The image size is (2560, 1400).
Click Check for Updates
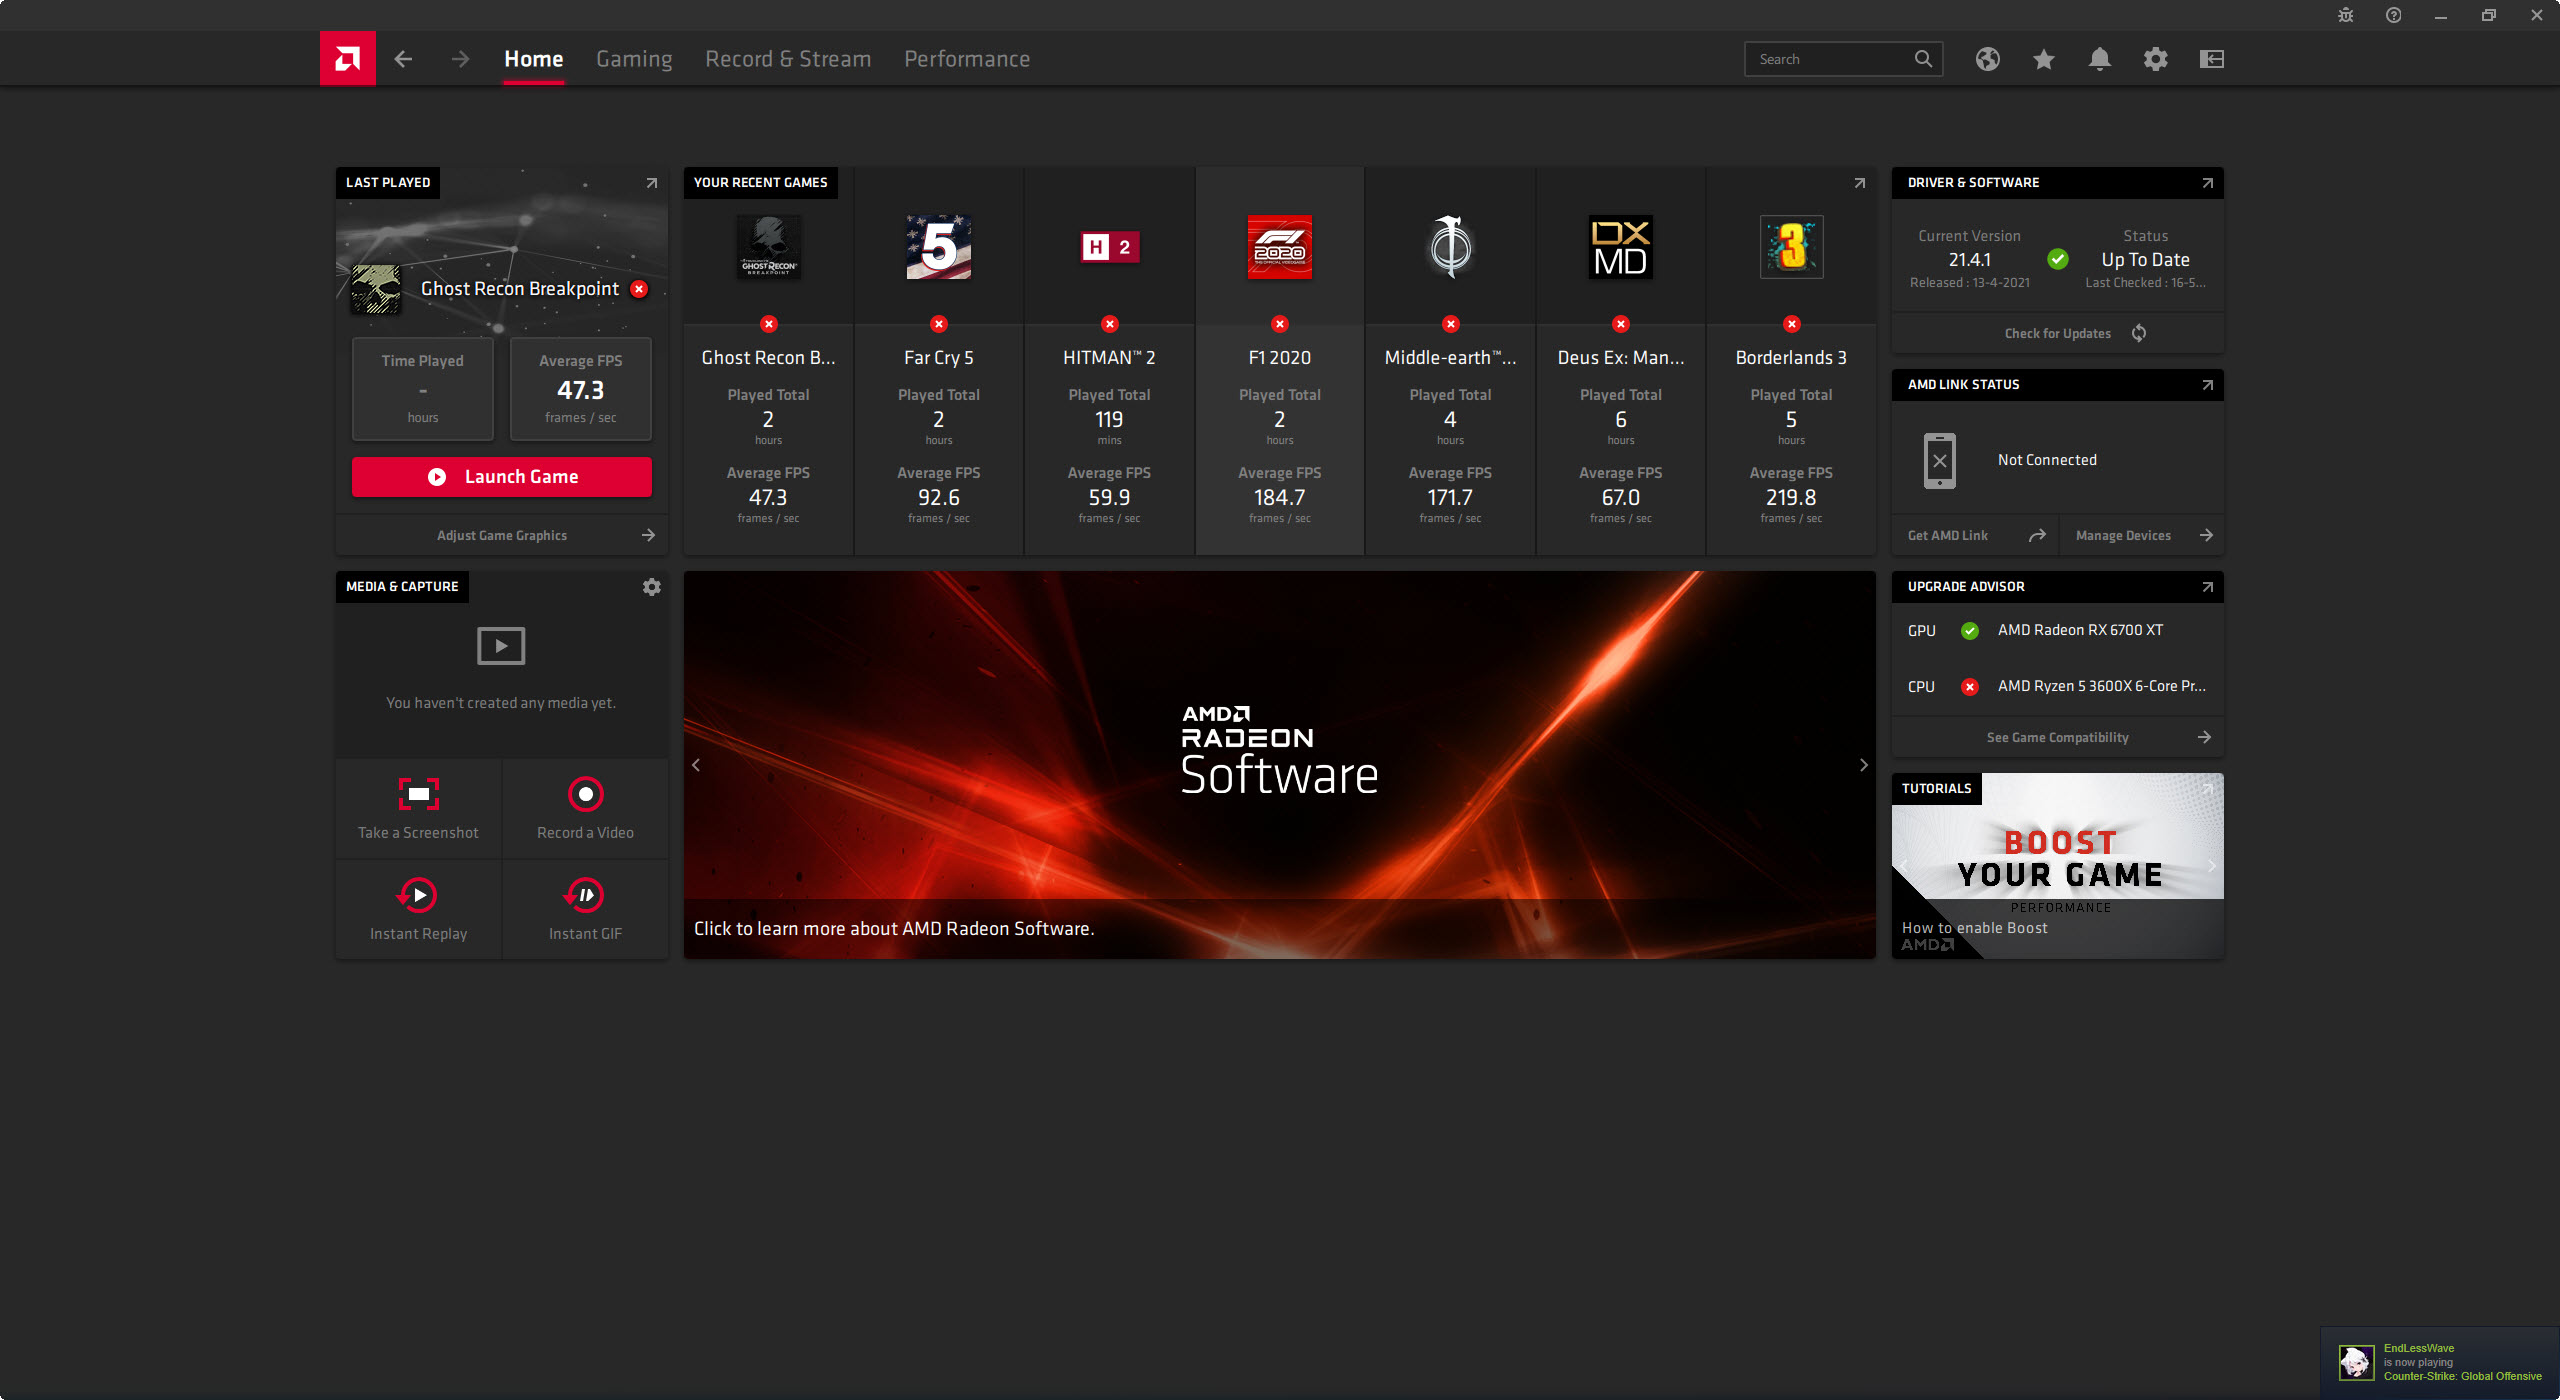click(2058, 333)
